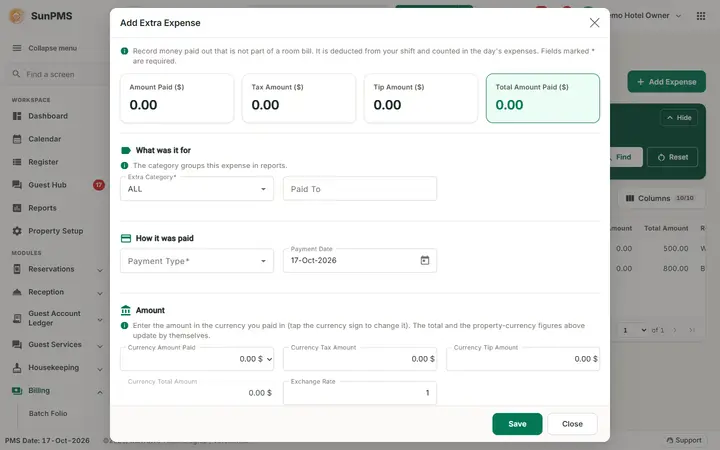Expand the Housekeeping chevron
720x450 pixels.
coord(100,369)
